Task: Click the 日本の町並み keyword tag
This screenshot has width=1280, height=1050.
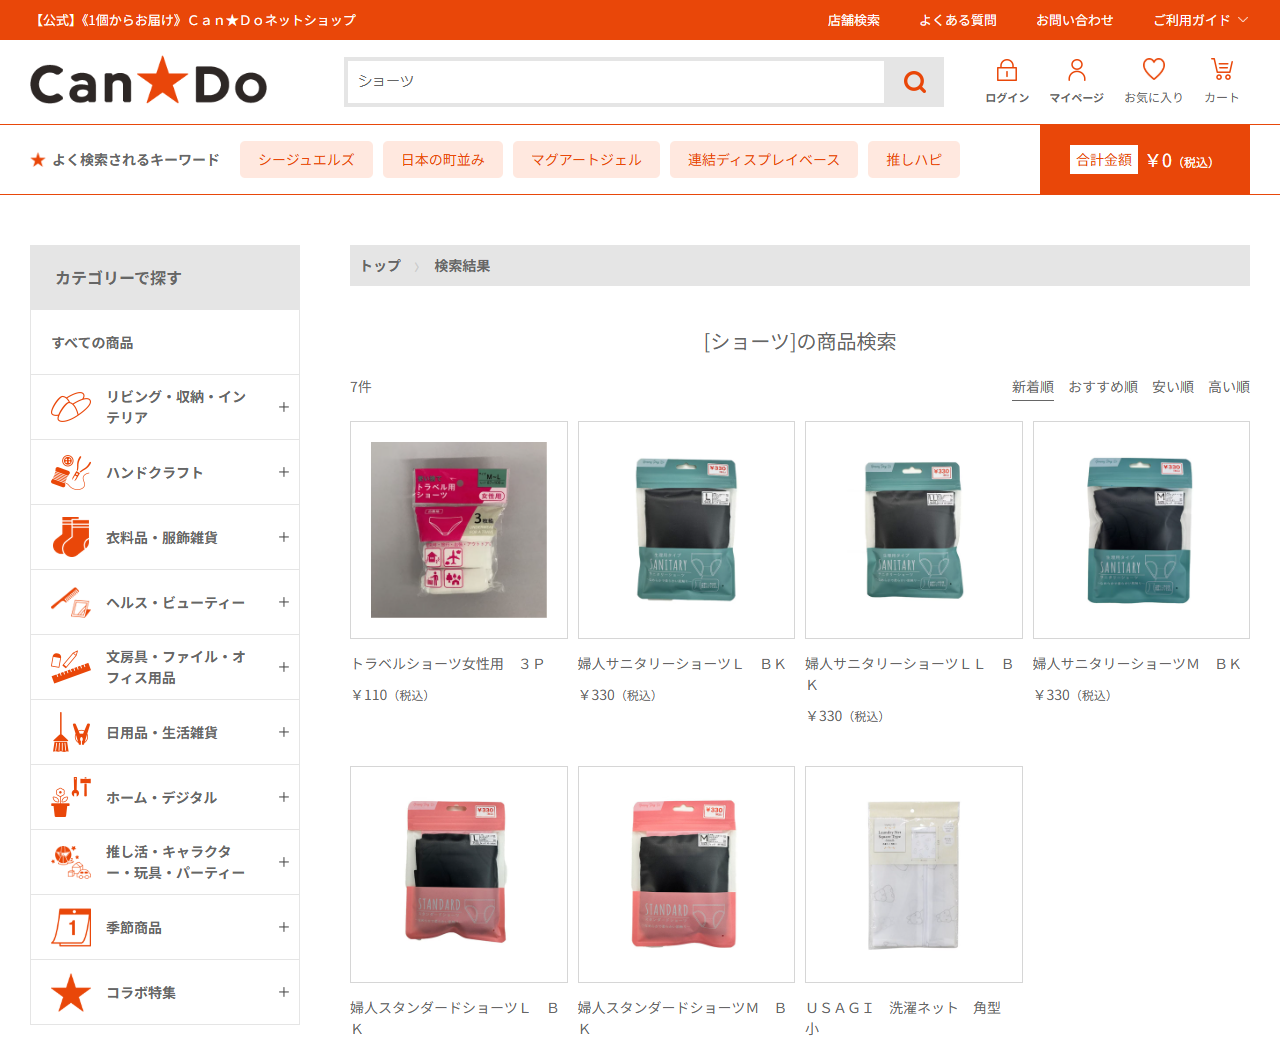Action: pos(443,159)
